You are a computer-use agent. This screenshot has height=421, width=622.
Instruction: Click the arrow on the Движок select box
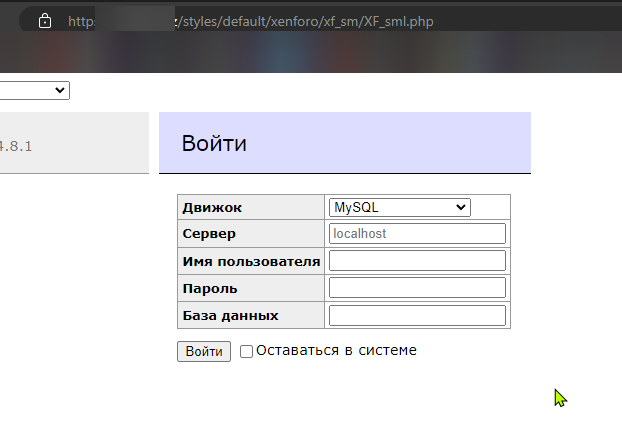pos(461,207)
